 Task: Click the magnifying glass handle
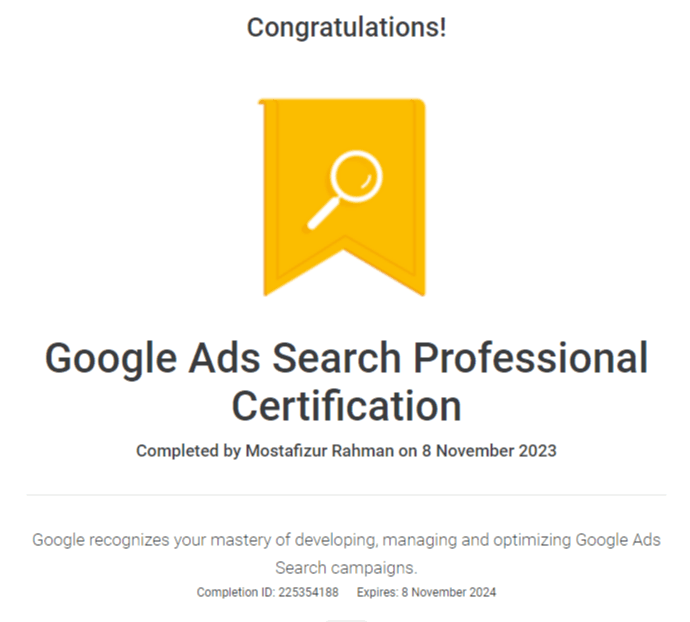pyautogui.click(x=324, y=213)
